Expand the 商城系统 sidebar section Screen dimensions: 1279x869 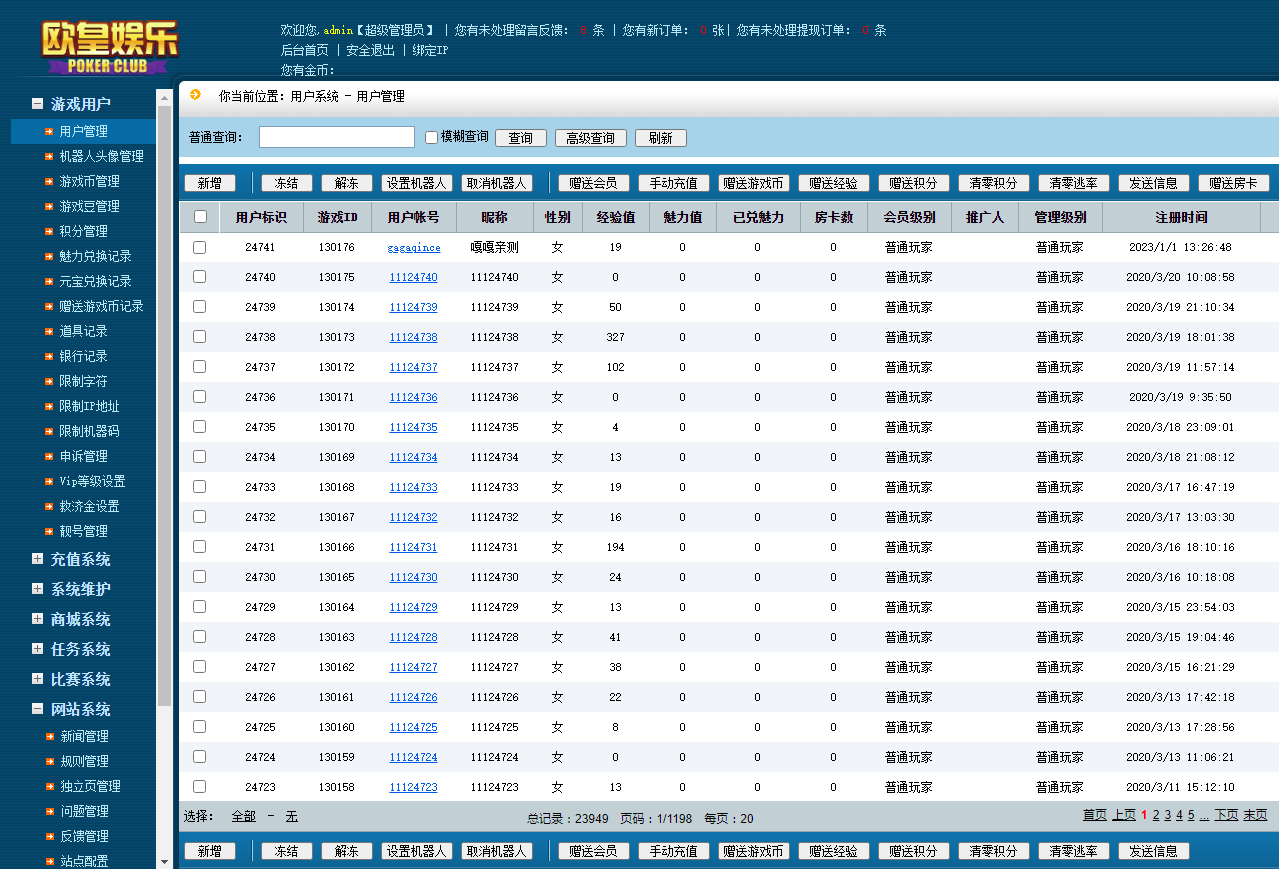(x=37, y=619)
